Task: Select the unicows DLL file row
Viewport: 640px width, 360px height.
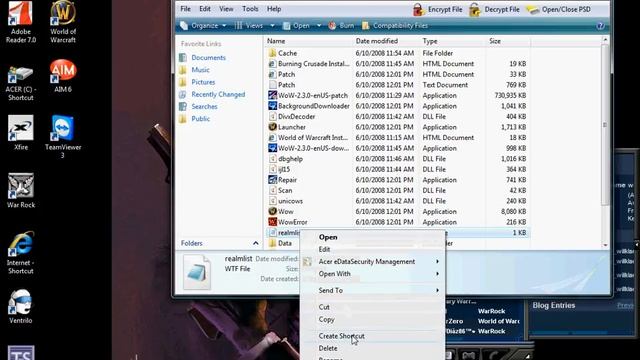Action: pyautogui.click(x=398, y=201)
